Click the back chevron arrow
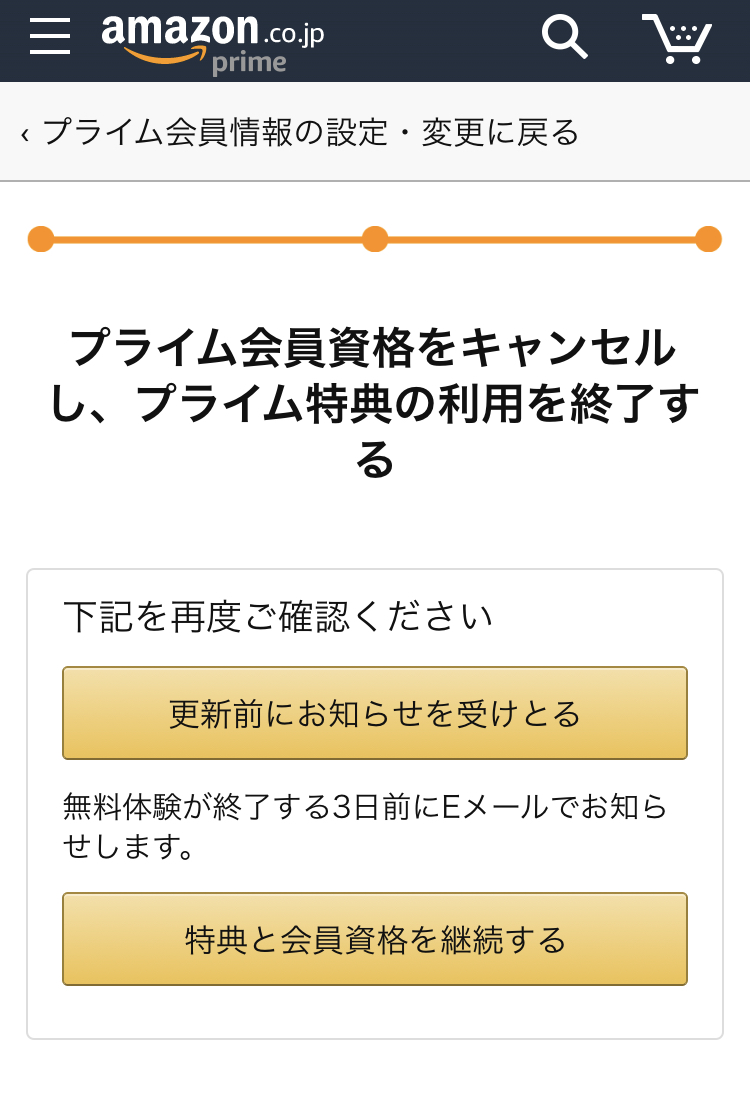750x1096 pixels. pos(25,133)
